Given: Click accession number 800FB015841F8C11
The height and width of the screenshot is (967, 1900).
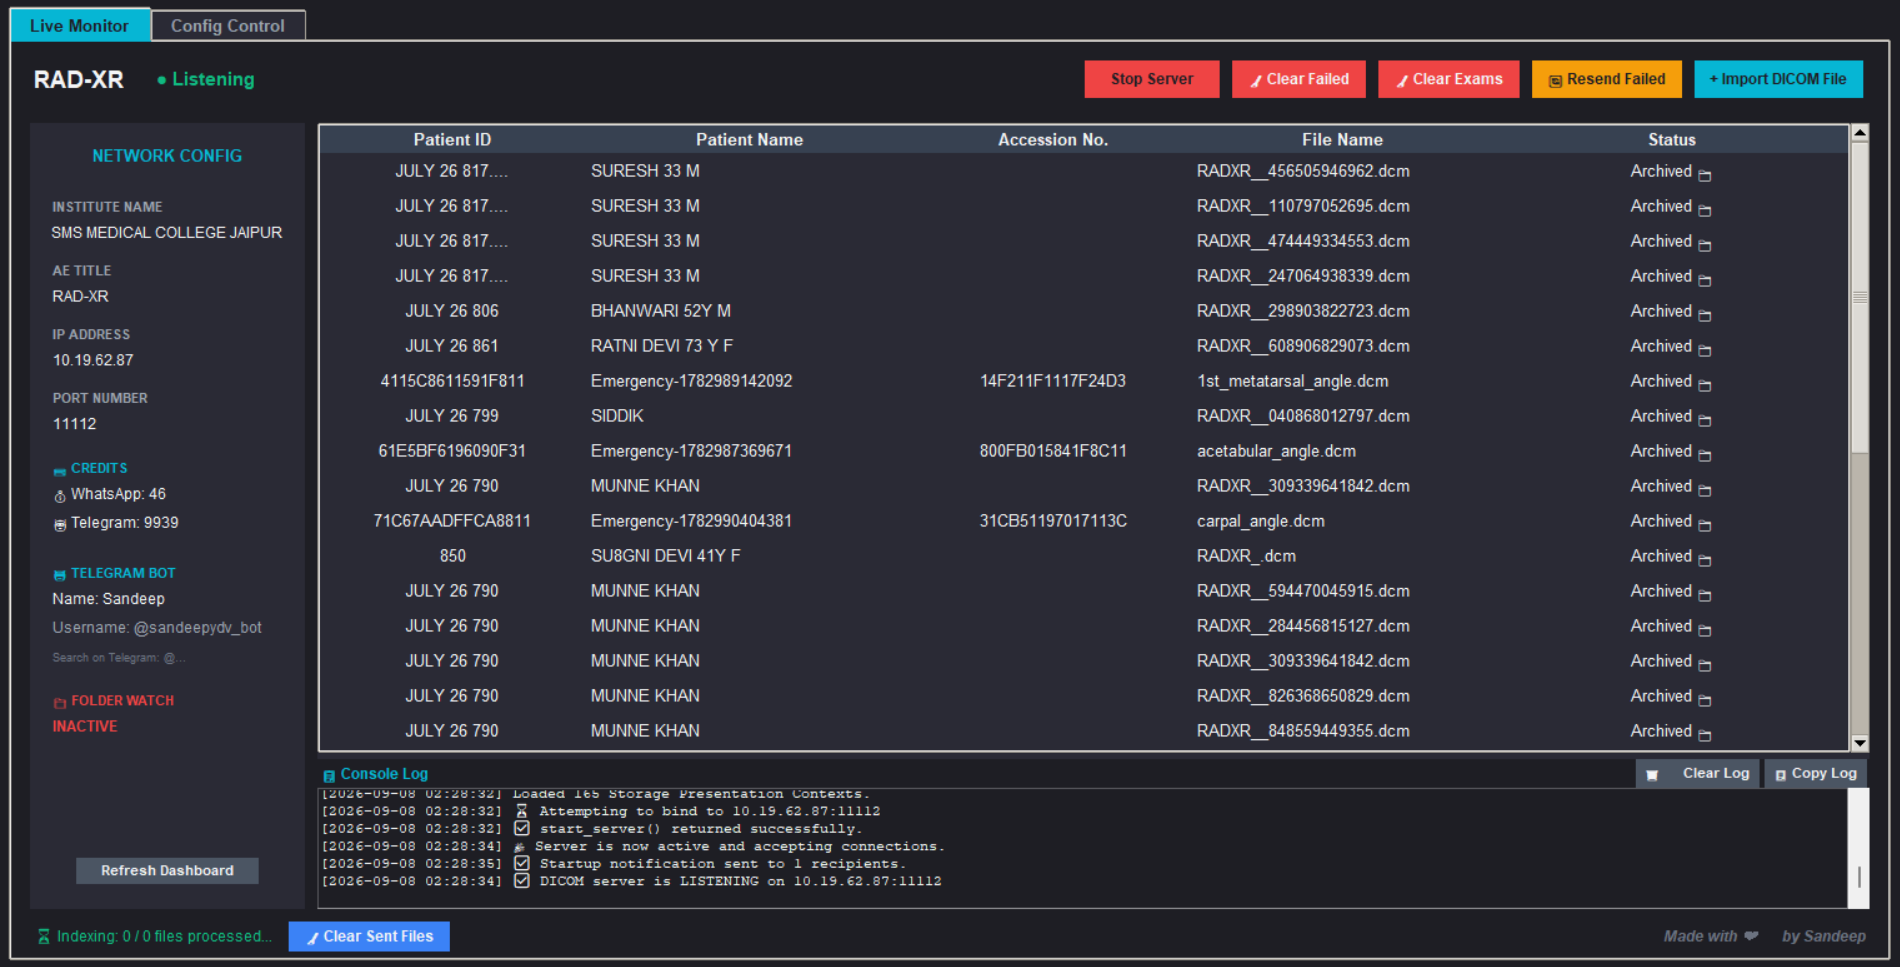Looking at the screenshot, I should [1053, 451].
